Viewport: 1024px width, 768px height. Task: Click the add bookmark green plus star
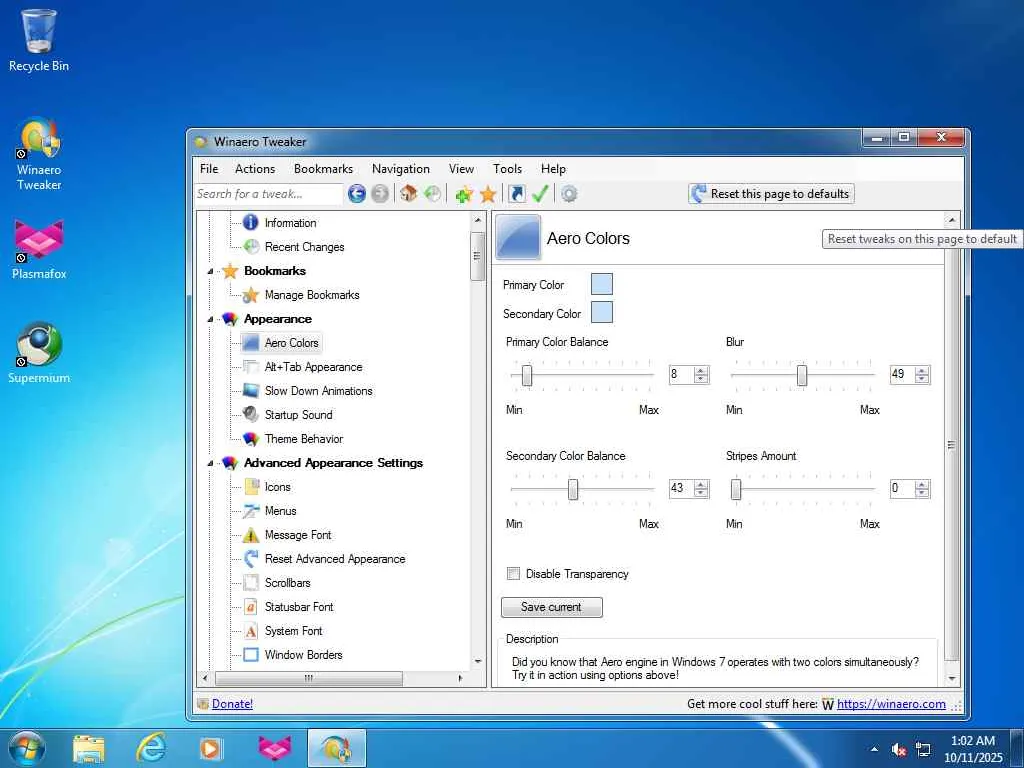point(463,194)
